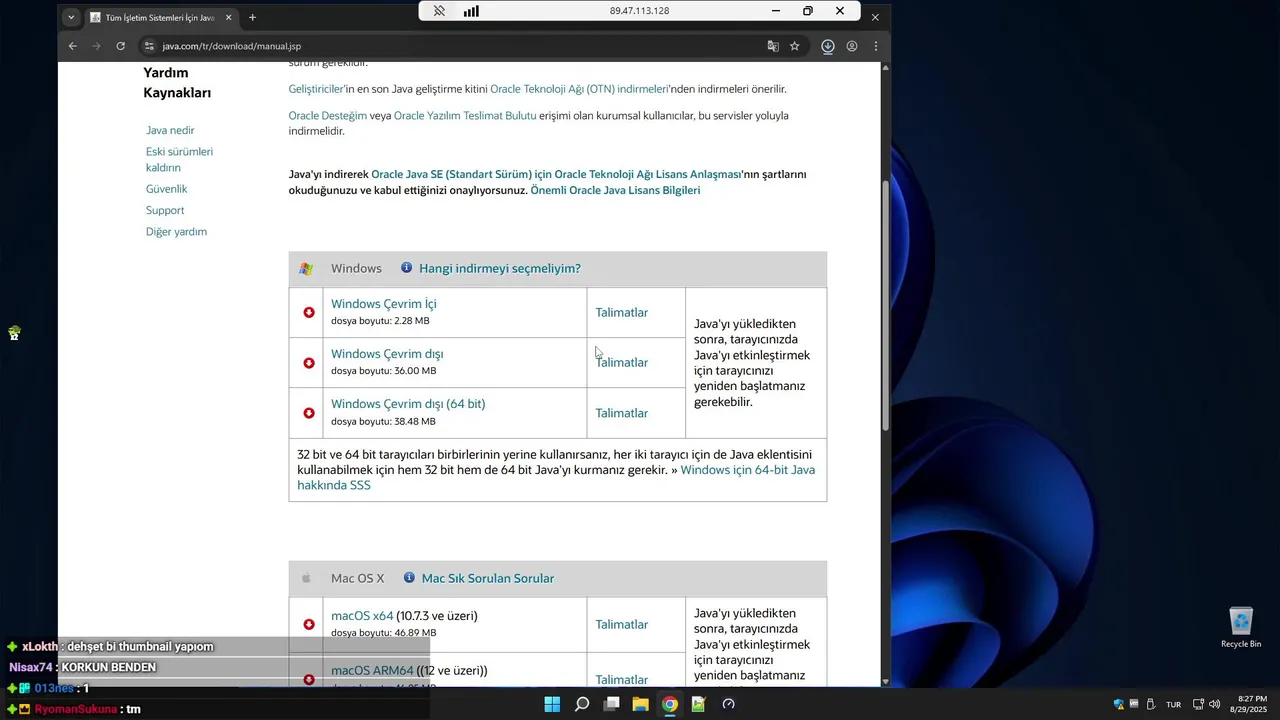Open the Recycle Bin desktop icon
1280x720 pixels.
pyautogui.click(x=1241, y=628)
